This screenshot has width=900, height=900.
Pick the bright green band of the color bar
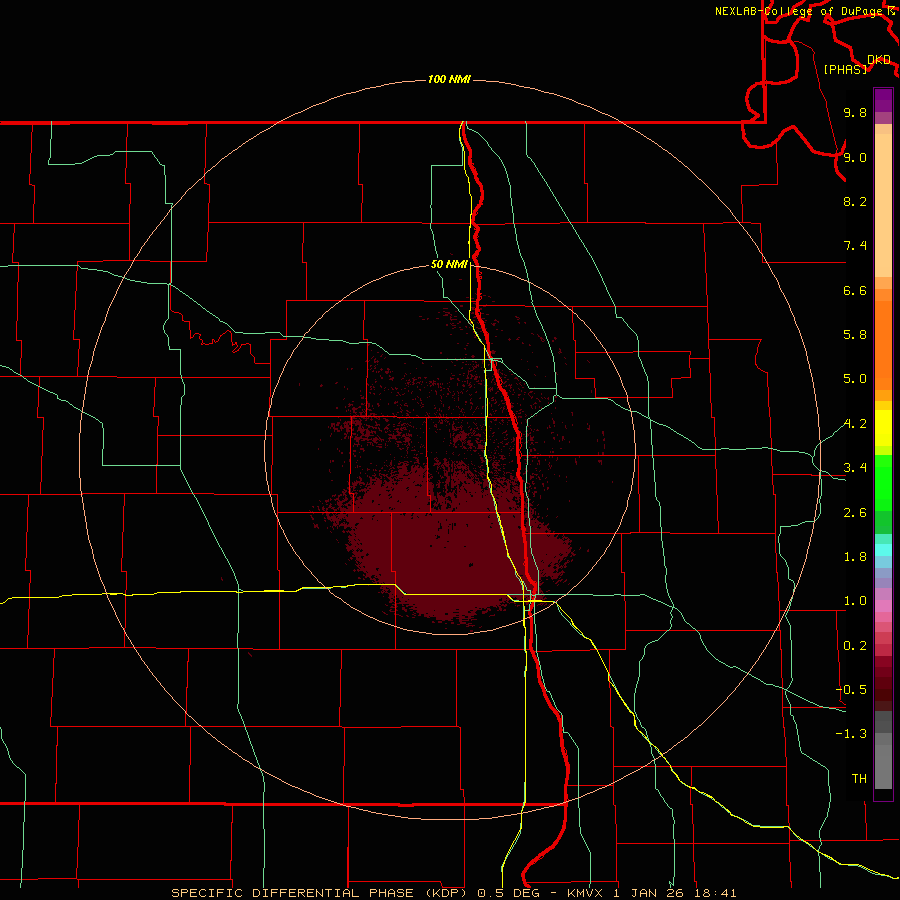coord(883,482)
